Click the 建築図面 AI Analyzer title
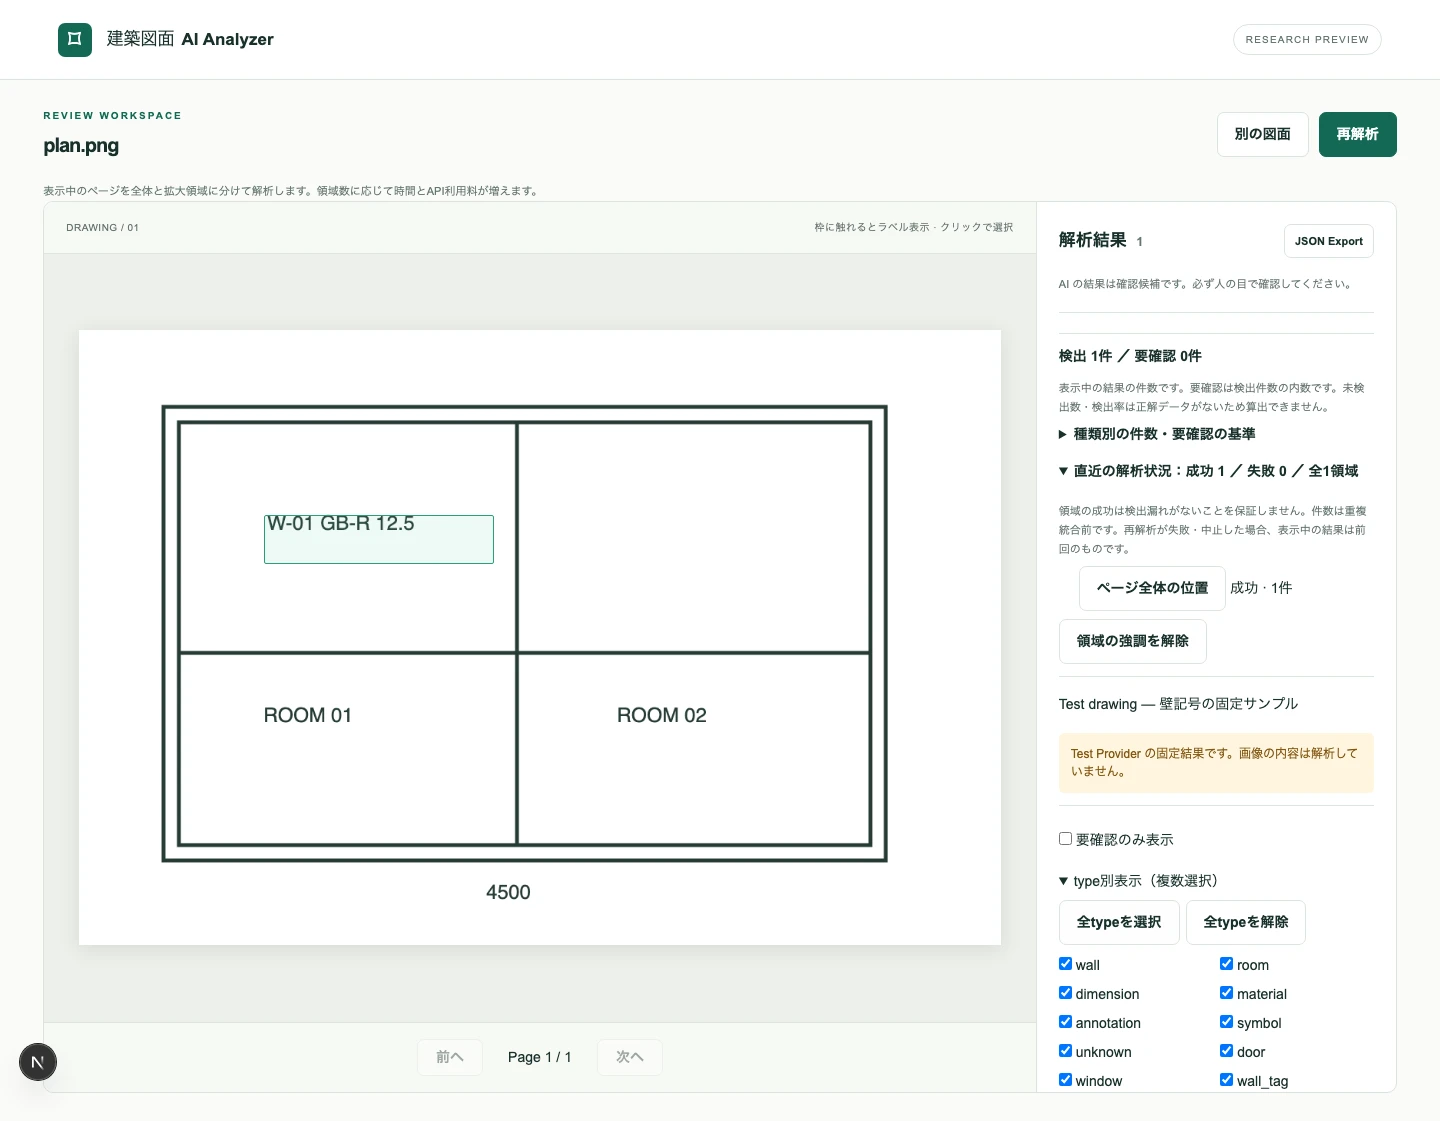 (190, 39)
